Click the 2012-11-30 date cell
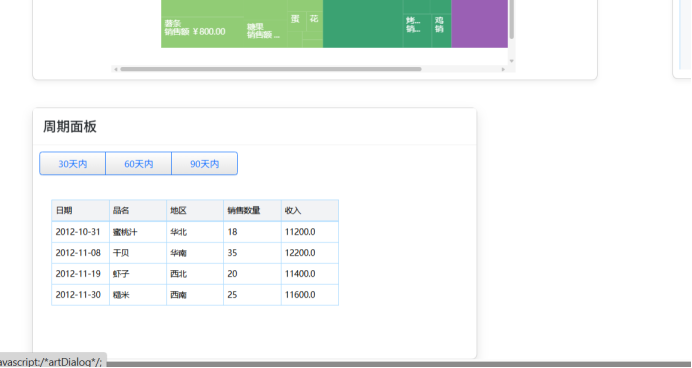 80,295
